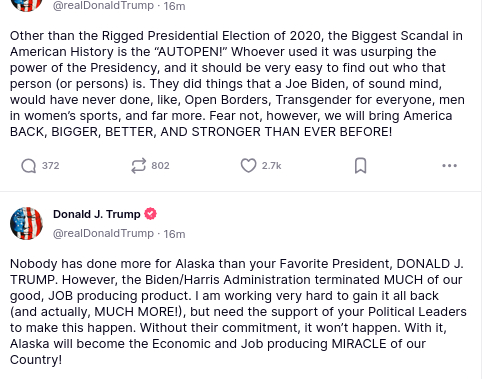Image resolution: width=496 pixels, height=379 pixels.
Task: Like the AUTOPEN post with heart icon
Action: coord(248,166)
